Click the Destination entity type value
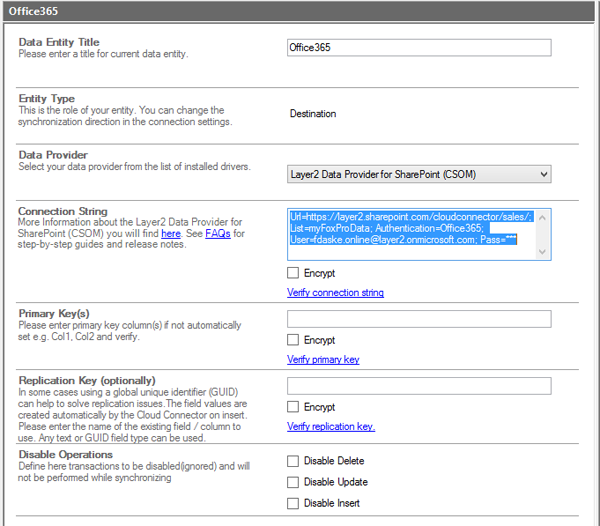Screen dimensions: 600x526 click(312, 114)
